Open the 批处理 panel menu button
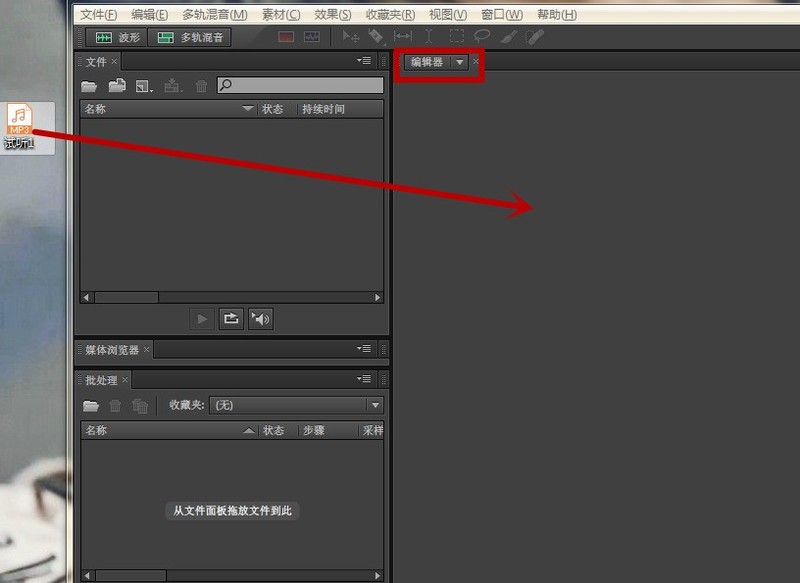 (x=363, y=380)
